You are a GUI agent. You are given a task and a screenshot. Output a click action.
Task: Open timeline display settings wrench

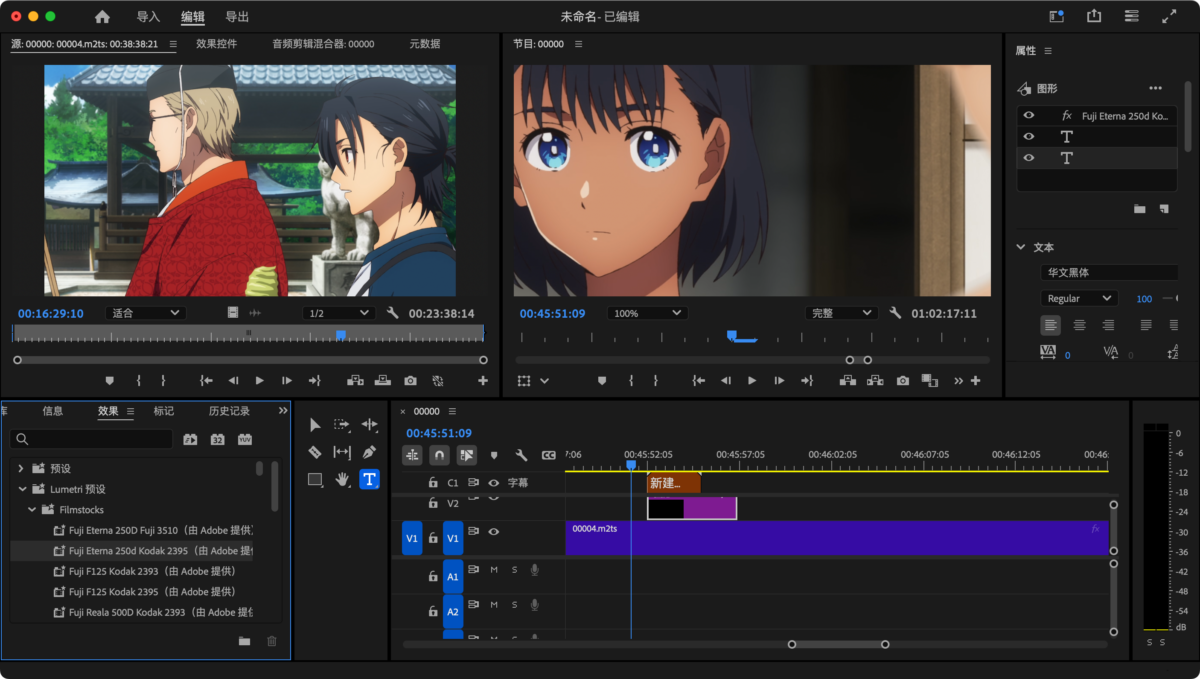pyautogui.click(x=521, y=455)
